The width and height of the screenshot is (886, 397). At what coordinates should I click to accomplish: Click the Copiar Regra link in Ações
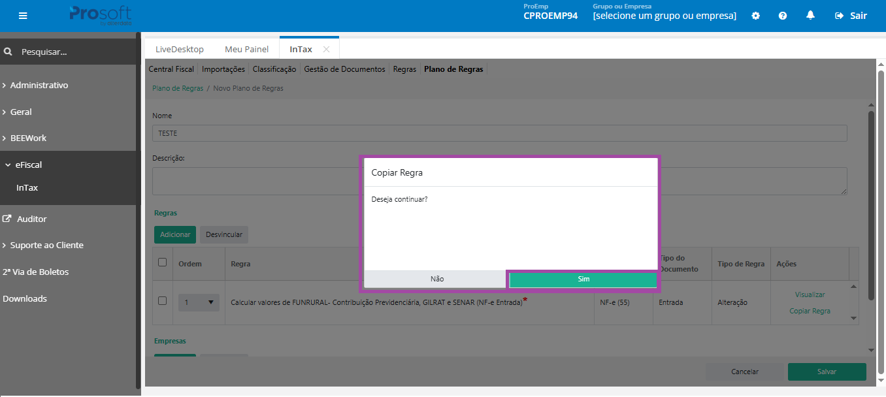point(810,311)
